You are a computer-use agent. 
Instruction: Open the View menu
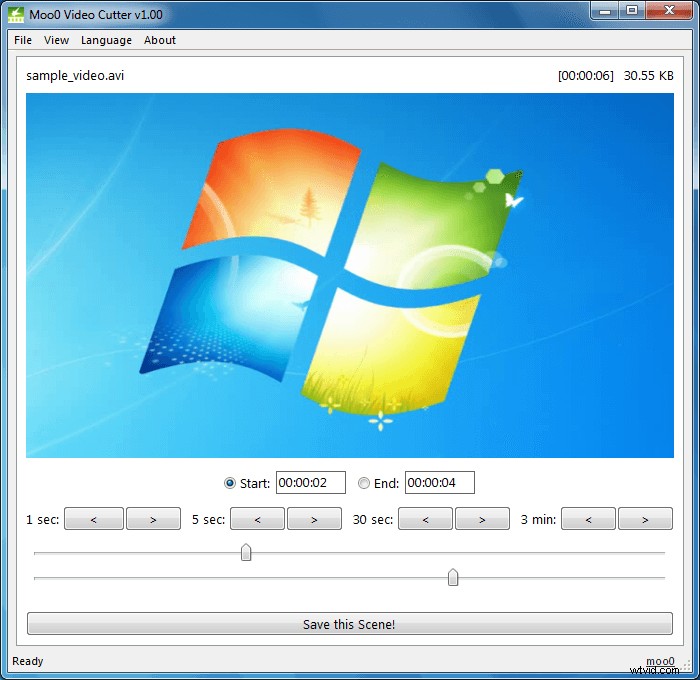(56, 40)
